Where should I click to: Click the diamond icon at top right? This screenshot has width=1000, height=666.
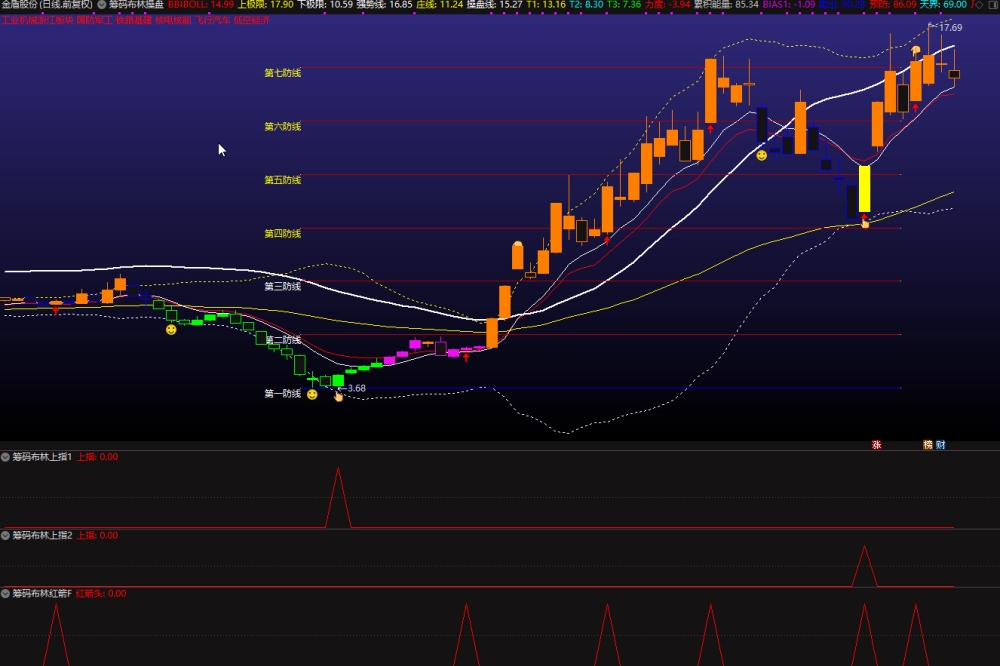(980, 4)
